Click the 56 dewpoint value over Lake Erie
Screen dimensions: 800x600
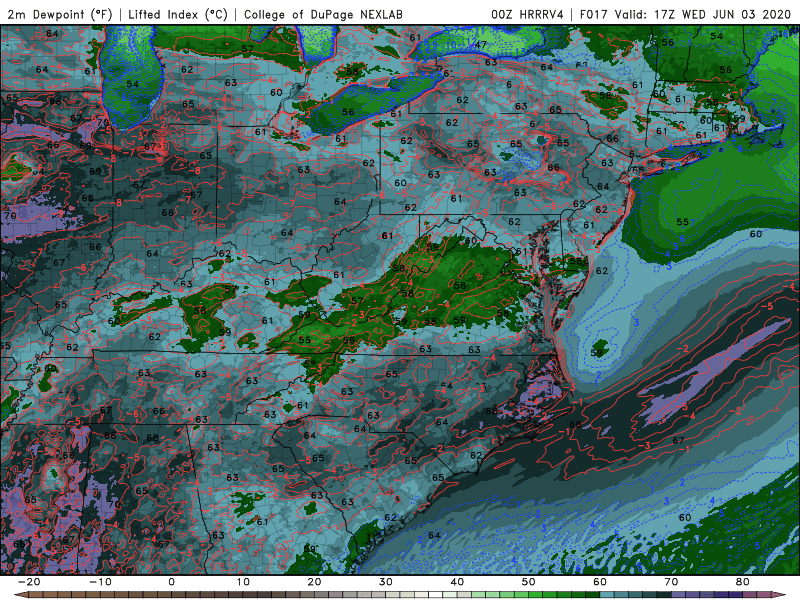(348, 112)
